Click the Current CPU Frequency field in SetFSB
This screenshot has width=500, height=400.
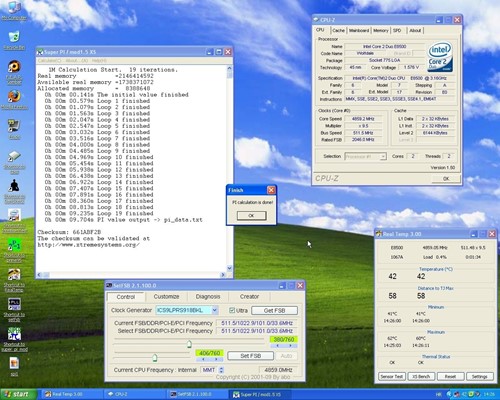[x=278, y=370]
